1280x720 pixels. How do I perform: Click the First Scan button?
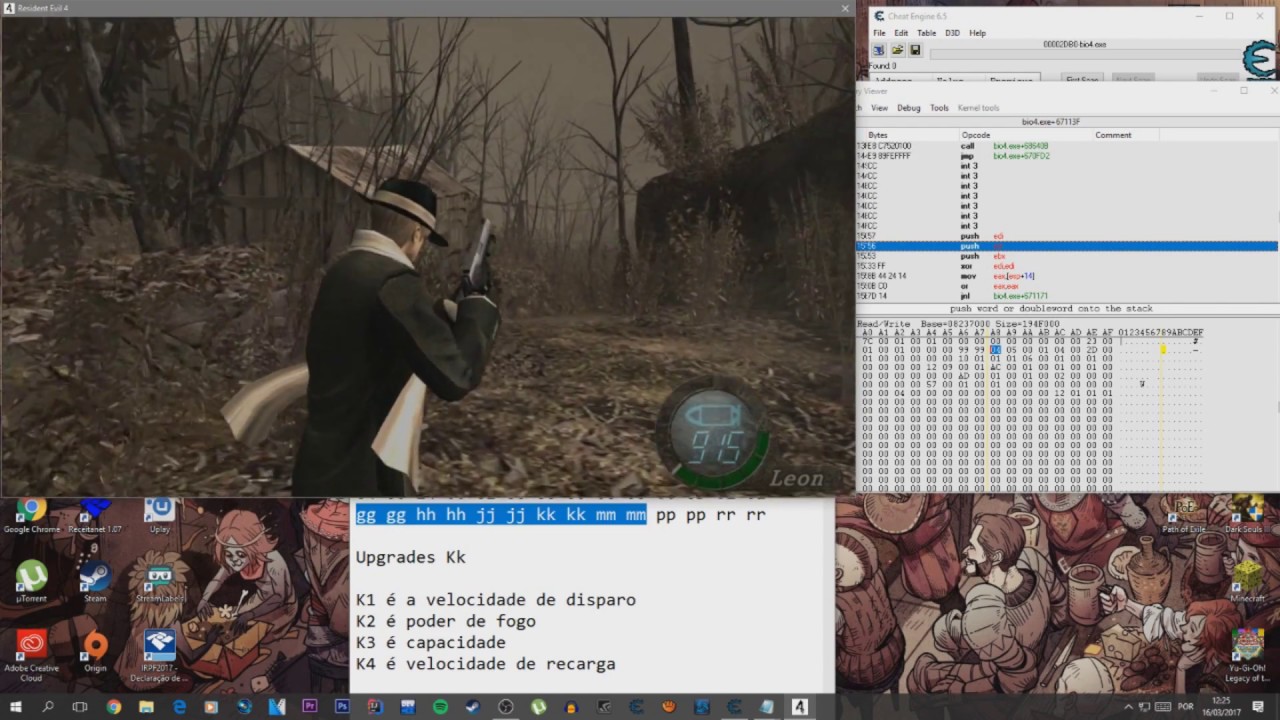click(x=1082, y=79)
